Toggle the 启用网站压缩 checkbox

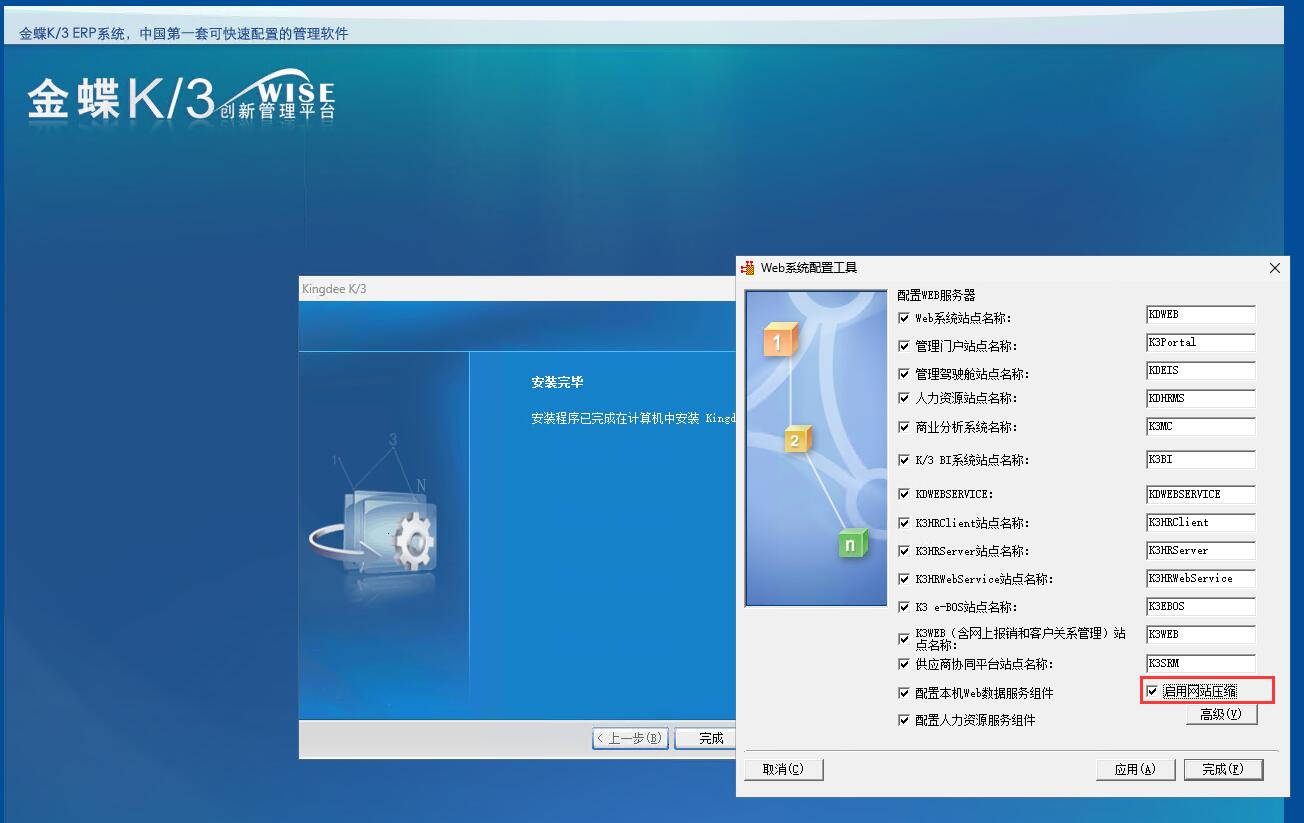click(1152, 691)
